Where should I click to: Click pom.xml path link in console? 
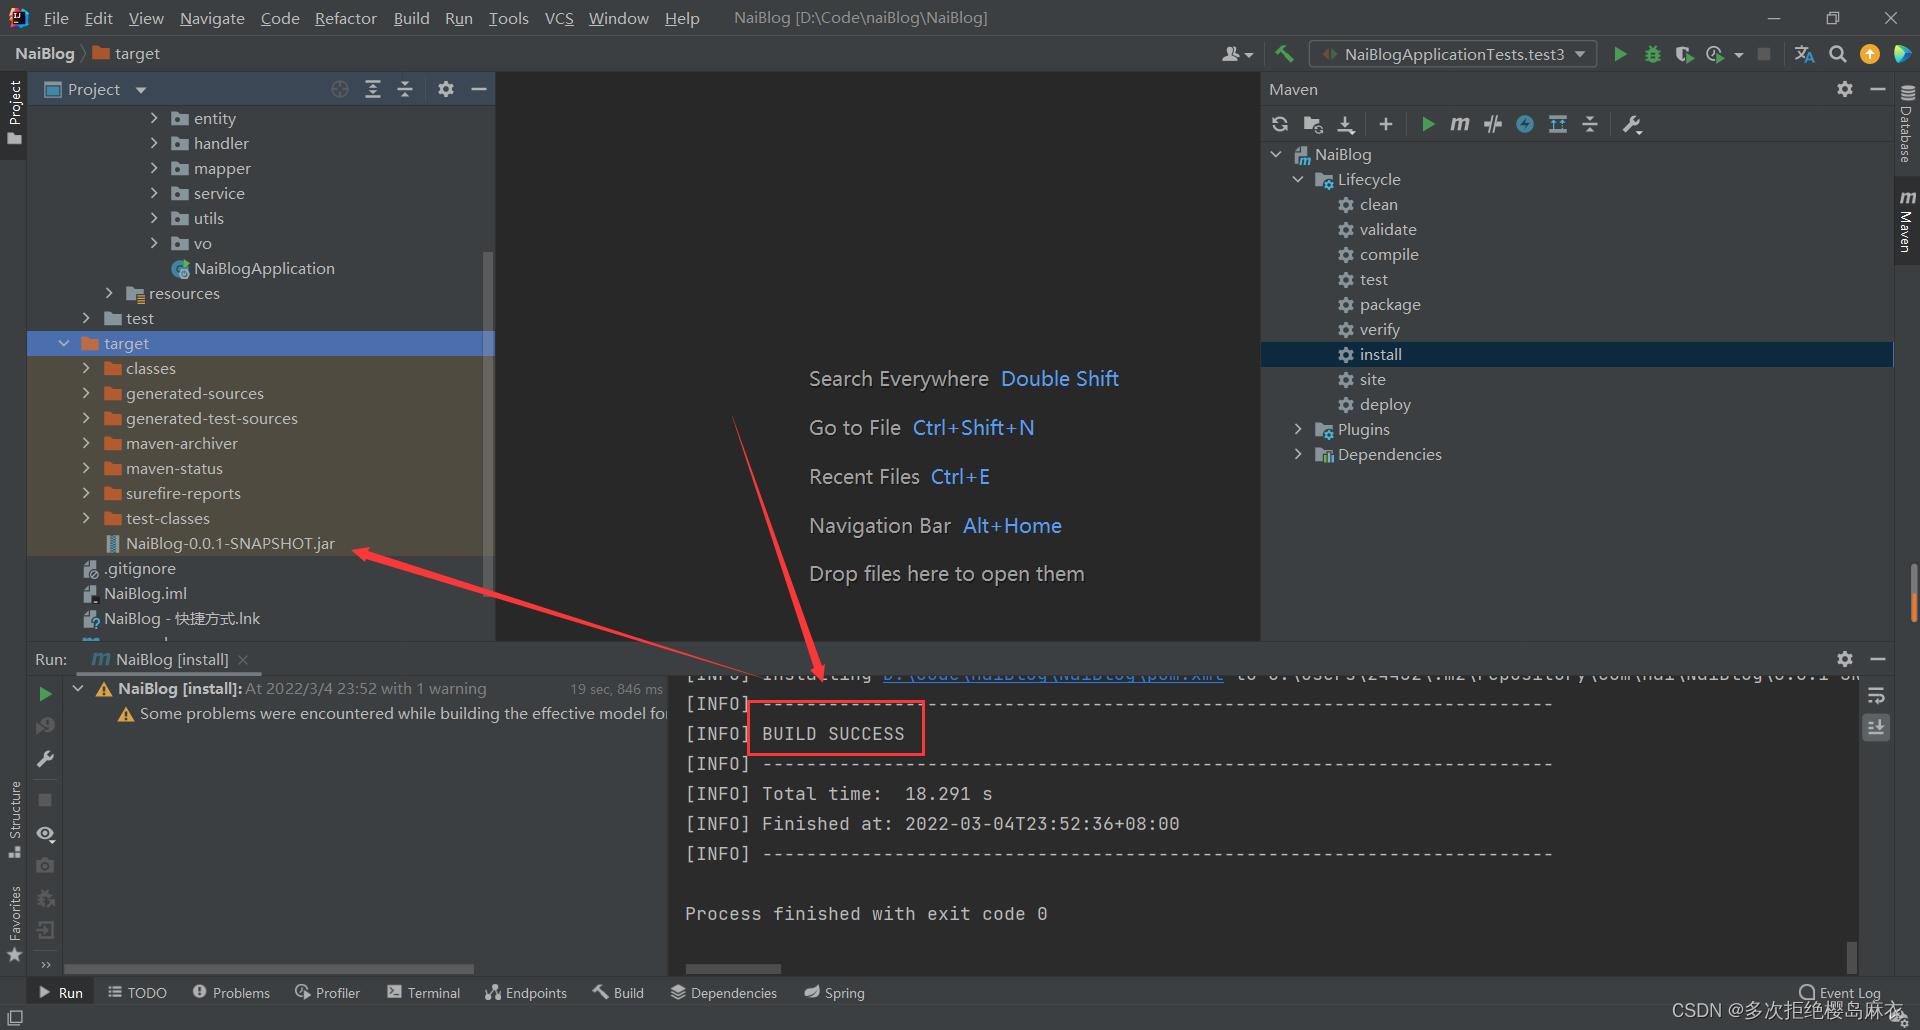(1053, 675)
